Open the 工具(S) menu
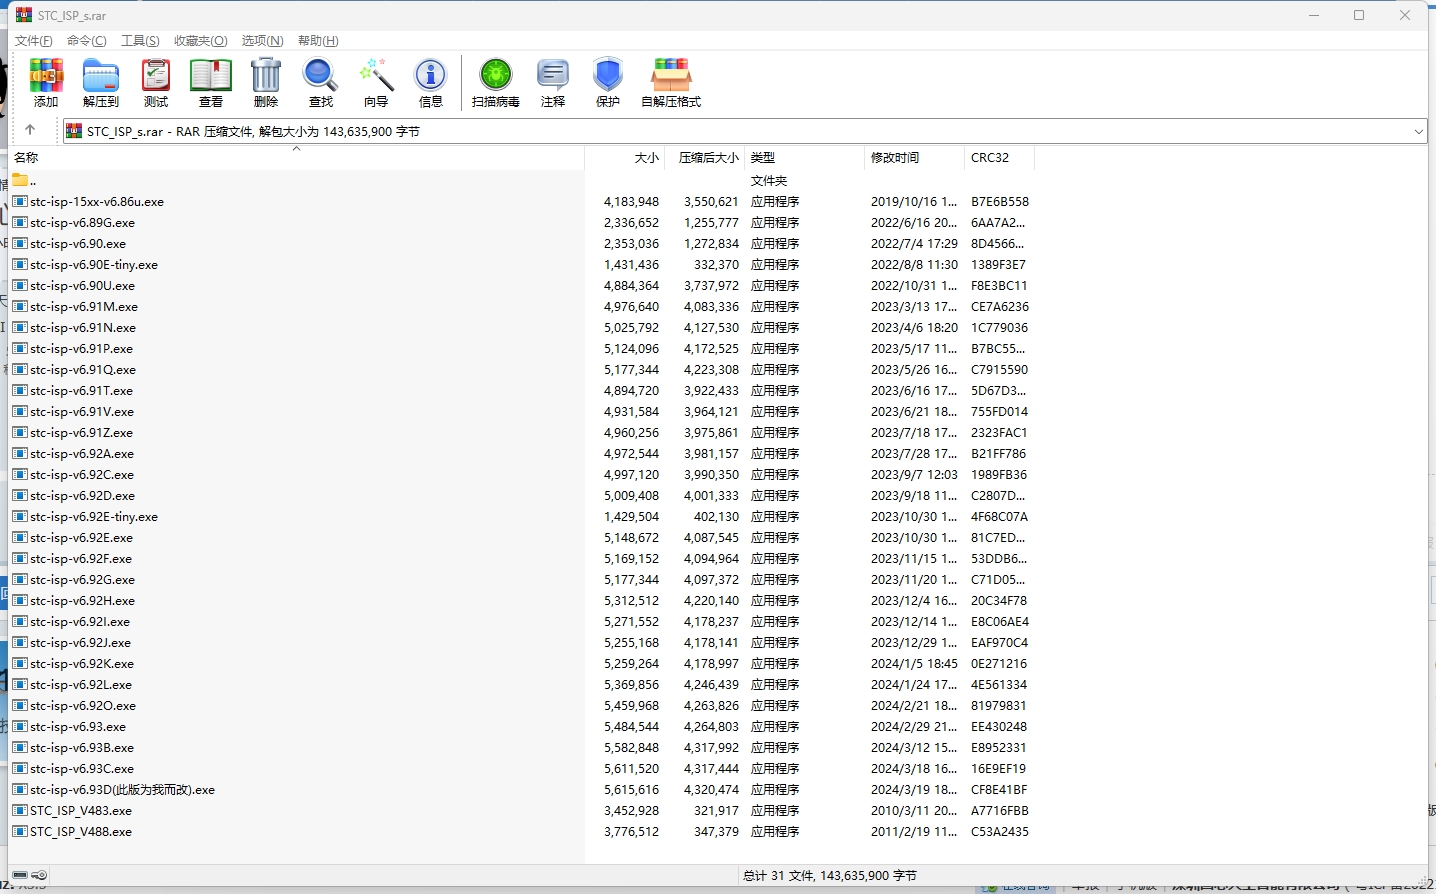 (x=140, y=40)
